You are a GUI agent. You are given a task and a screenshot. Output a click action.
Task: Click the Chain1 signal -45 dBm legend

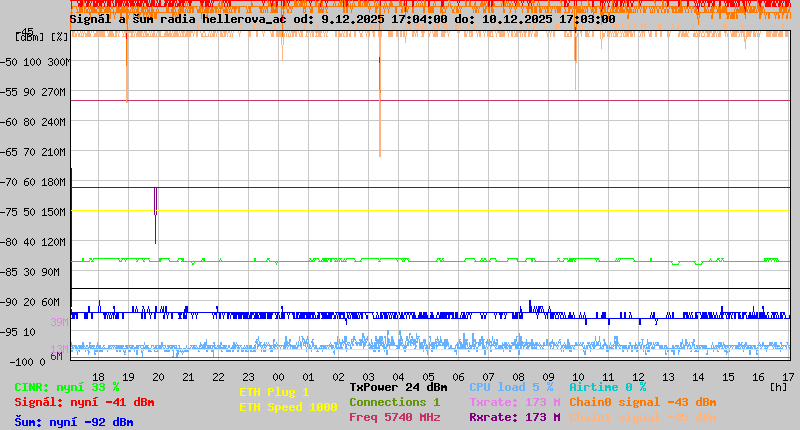click(643, 417)
